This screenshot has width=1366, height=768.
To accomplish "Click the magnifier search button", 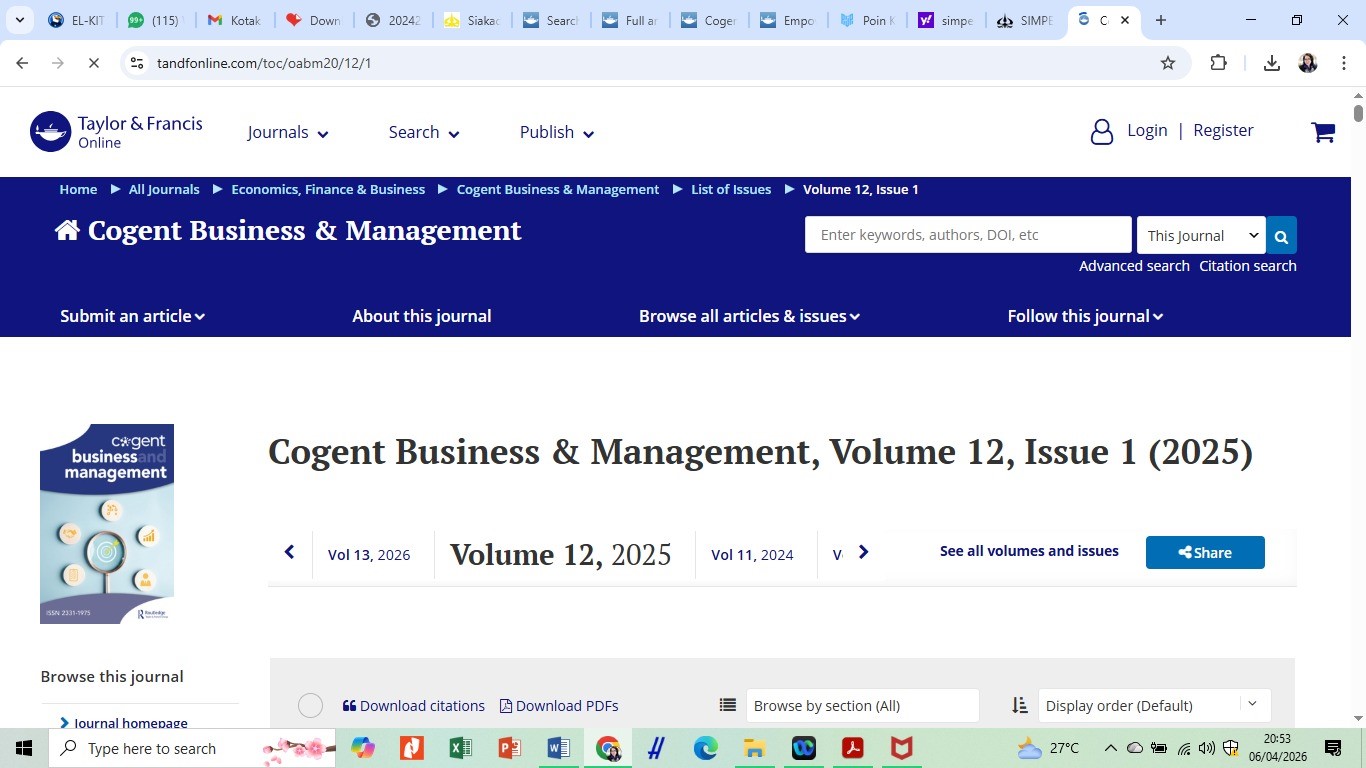I will [1281, 236].
